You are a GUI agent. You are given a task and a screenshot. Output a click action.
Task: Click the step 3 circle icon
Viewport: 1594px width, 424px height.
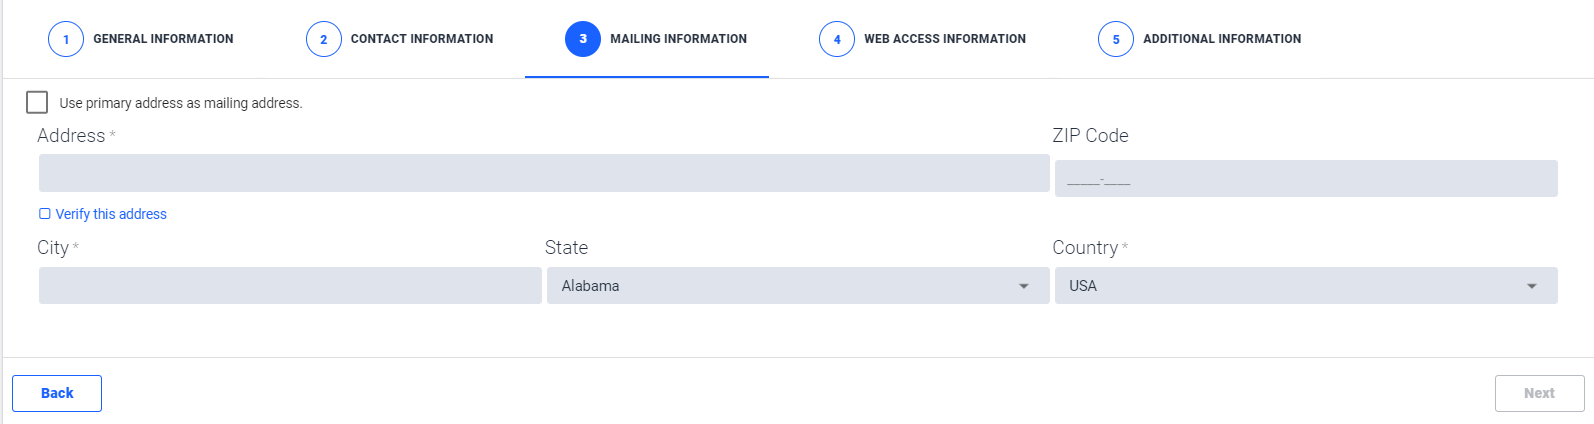[583, 39]
